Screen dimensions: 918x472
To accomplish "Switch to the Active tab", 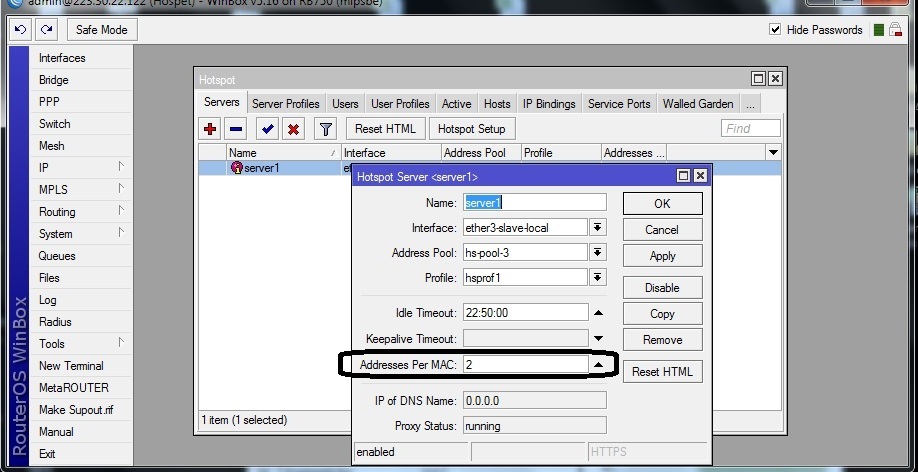I will (x=456, y=104).
